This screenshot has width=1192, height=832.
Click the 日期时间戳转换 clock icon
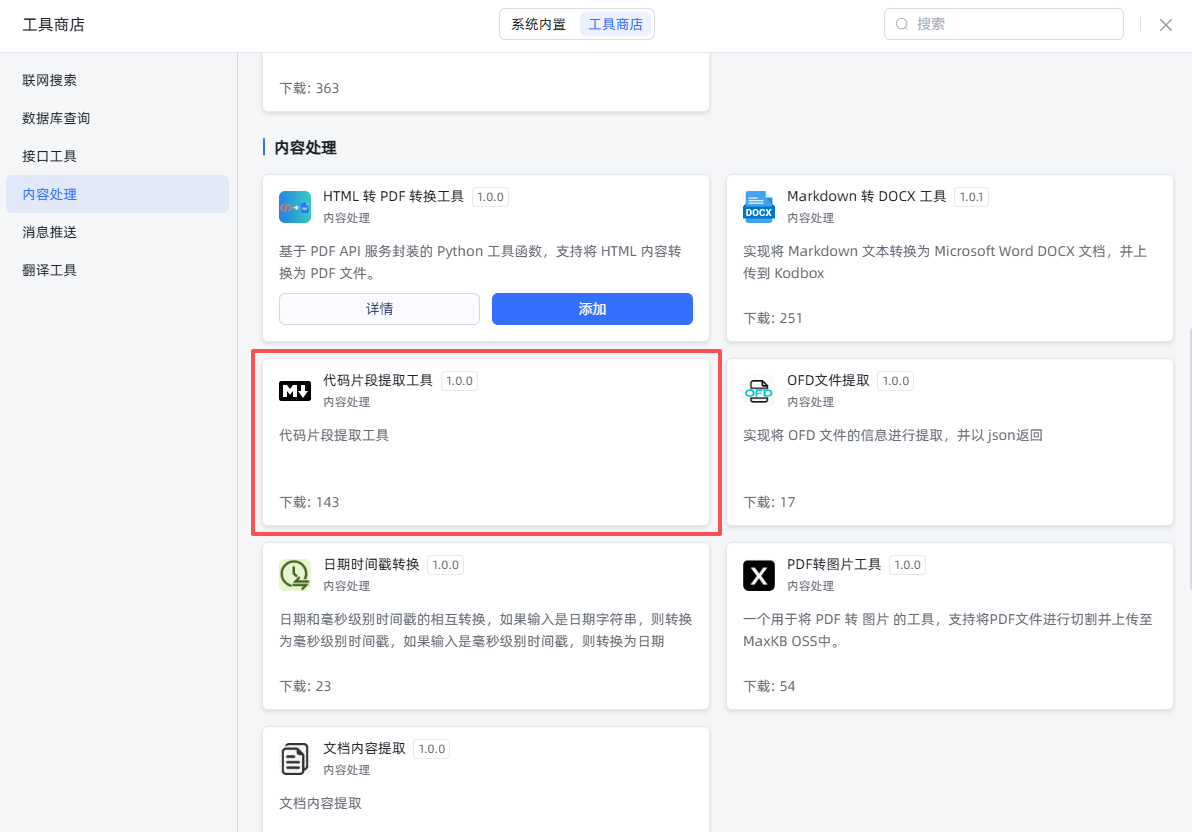295,575
